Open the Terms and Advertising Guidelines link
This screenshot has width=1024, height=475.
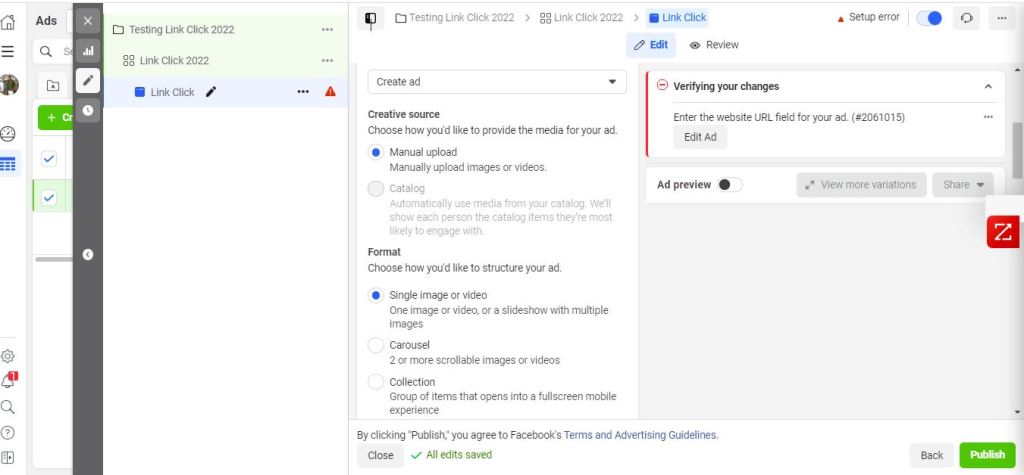(640, 435)
